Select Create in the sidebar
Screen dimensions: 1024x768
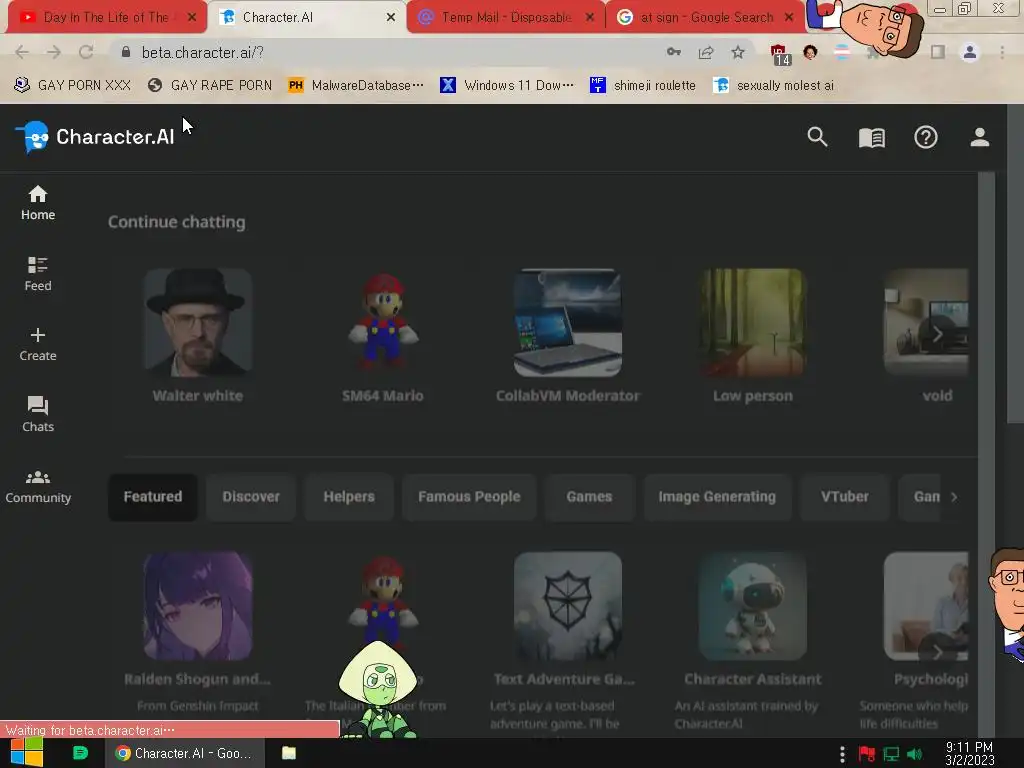pos(38,345)
